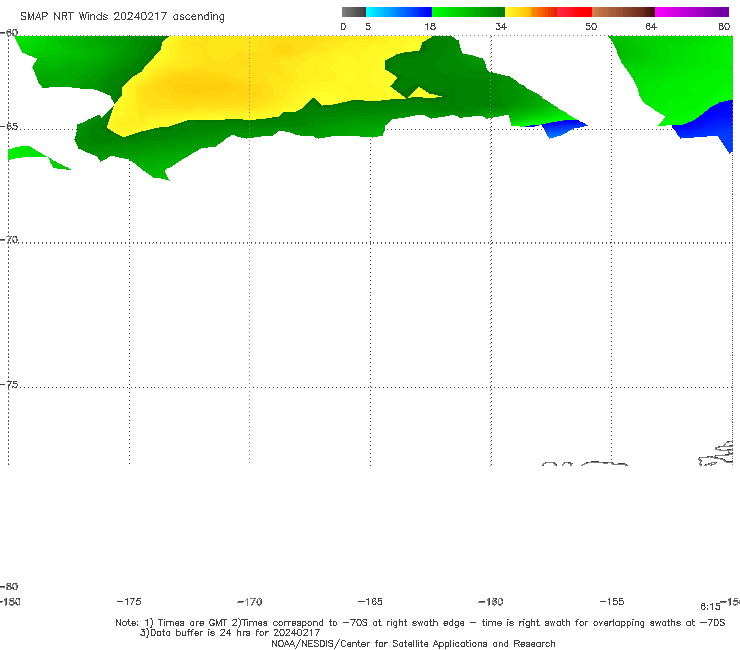Viewport: 740px width, 650px height.
Task: Click the NOAA/NESDIS Center for Satellite Applications credit
Action: point(413,644)
